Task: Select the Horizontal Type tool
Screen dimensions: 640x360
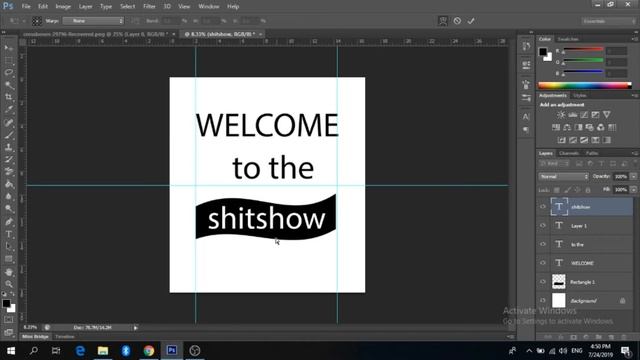Action: [x=9, y=234]
